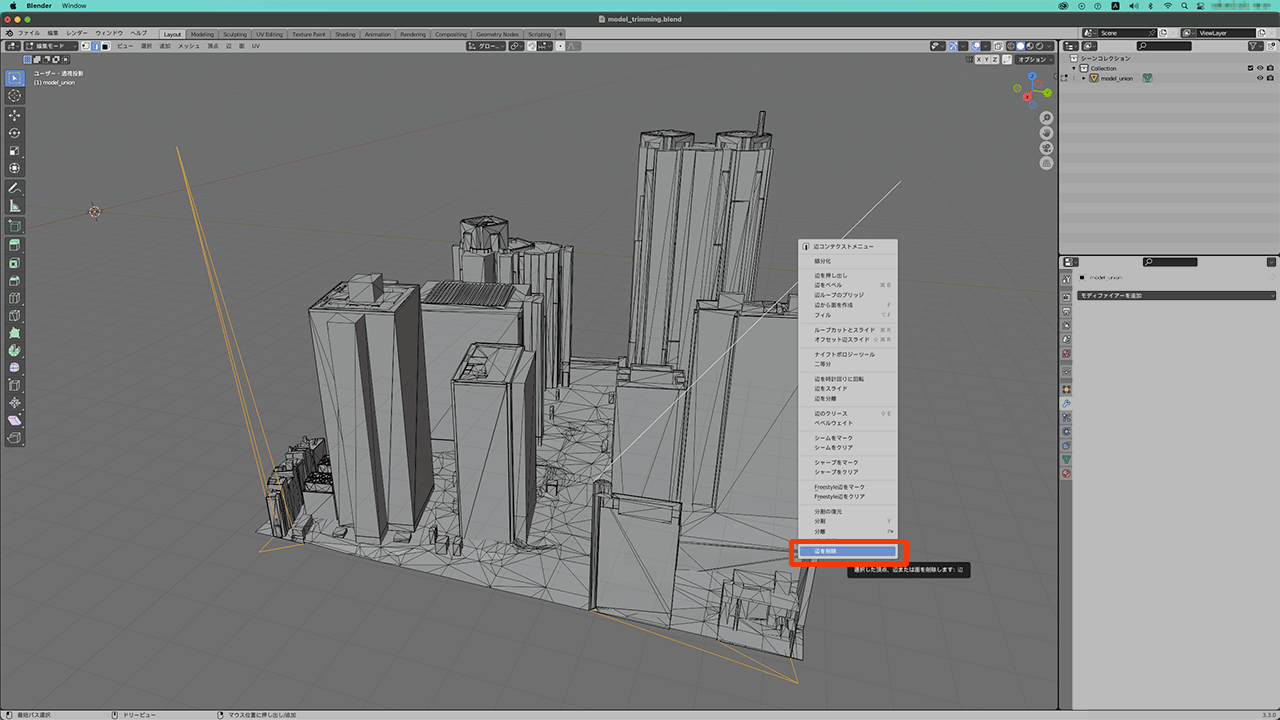Select the Move tool
Viewport: 1280px width, 720px height.
(15, 115)
